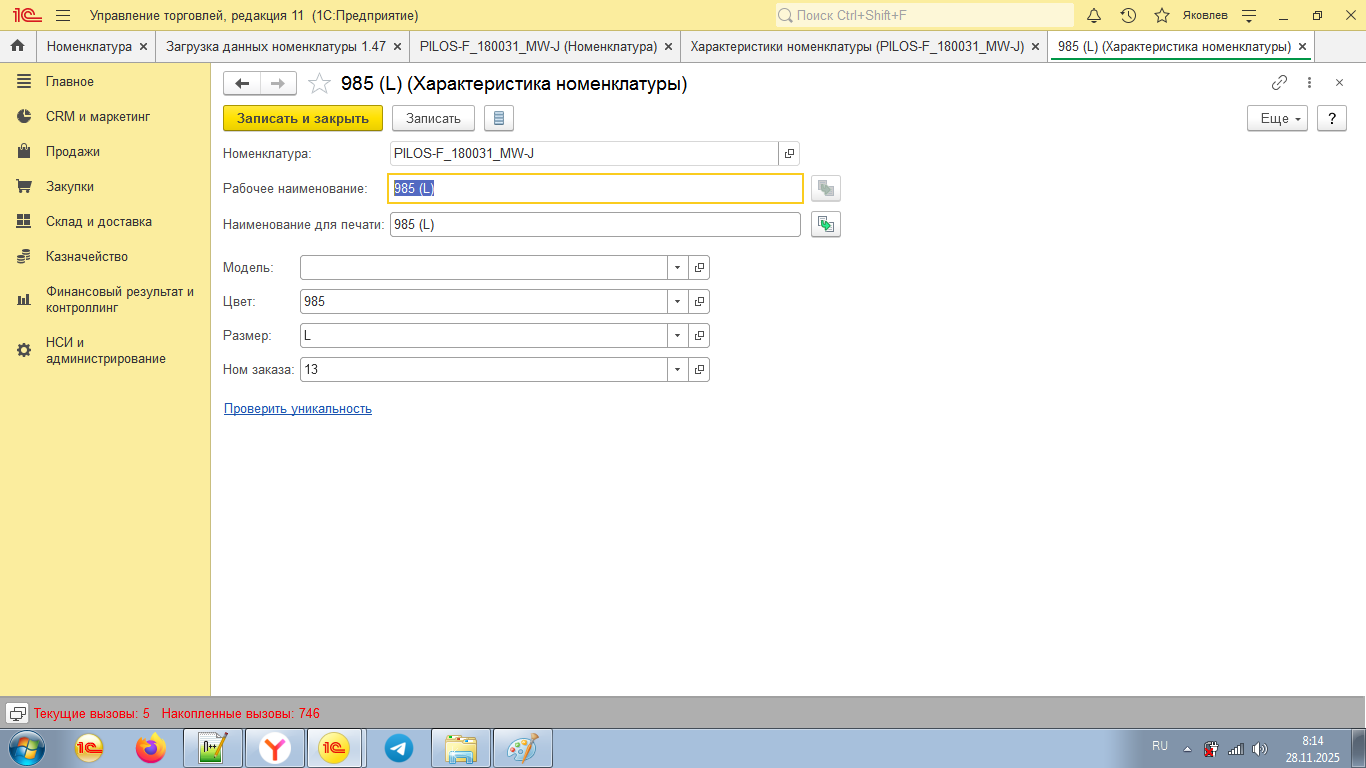Click the Яковлев user name
The width and height of the screenshot is (1366, 768).
coord(1205,16)
